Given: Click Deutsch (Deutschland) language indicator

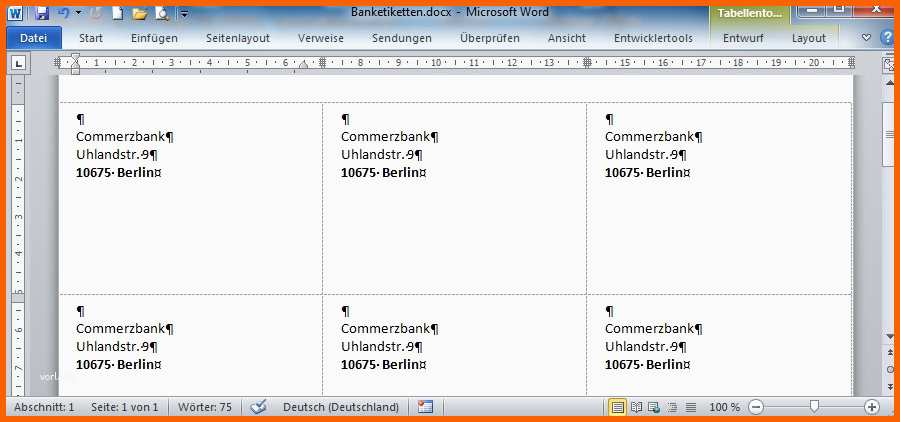Looking at the screenshot, I should coord(341,407).
